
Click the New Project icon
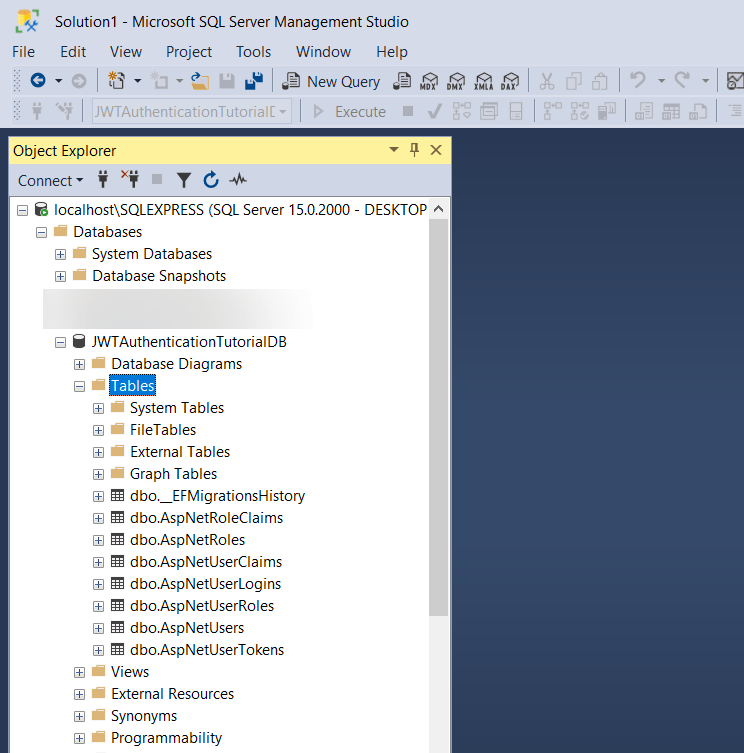(116, 80)
